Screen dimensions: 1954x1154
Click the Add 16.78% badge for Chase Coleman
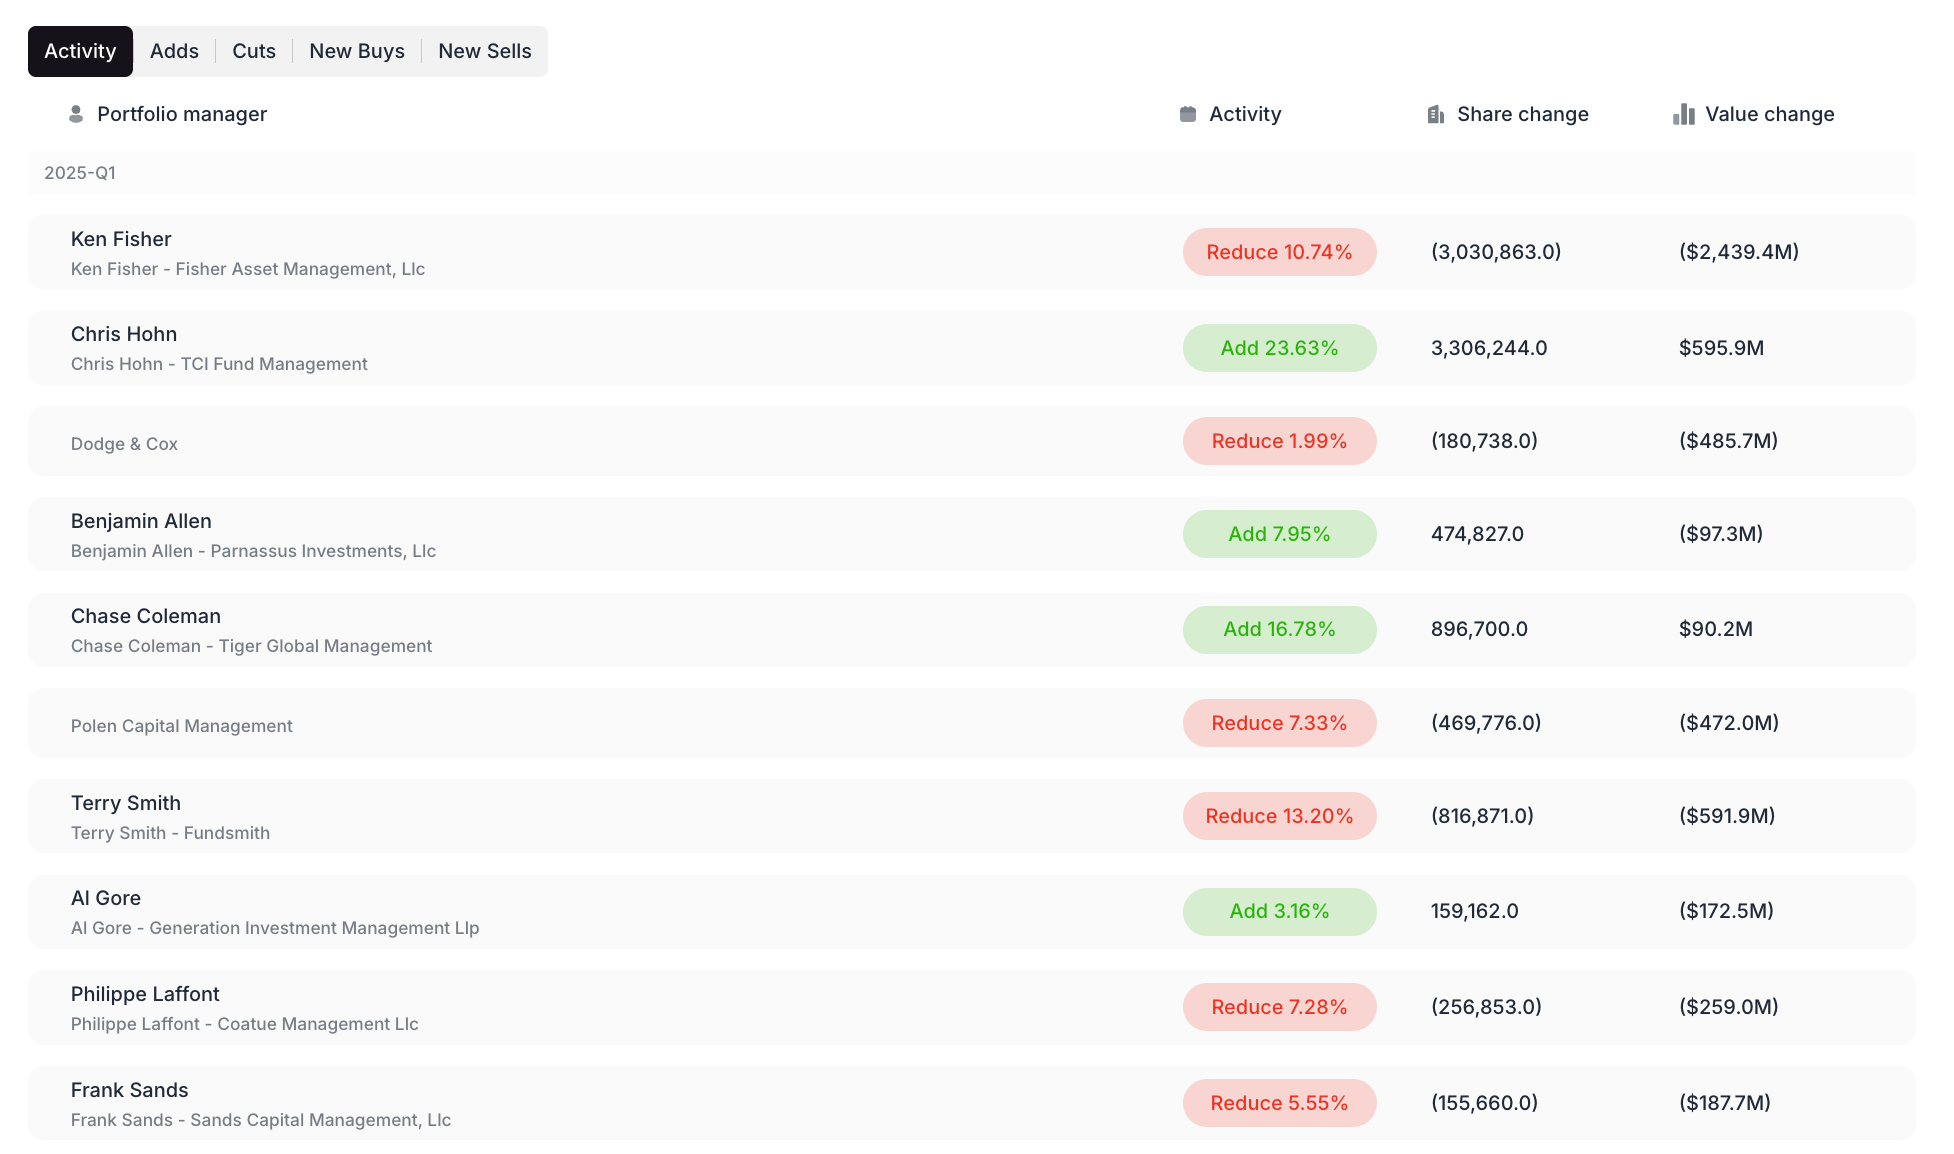(x=1279, y=629)
